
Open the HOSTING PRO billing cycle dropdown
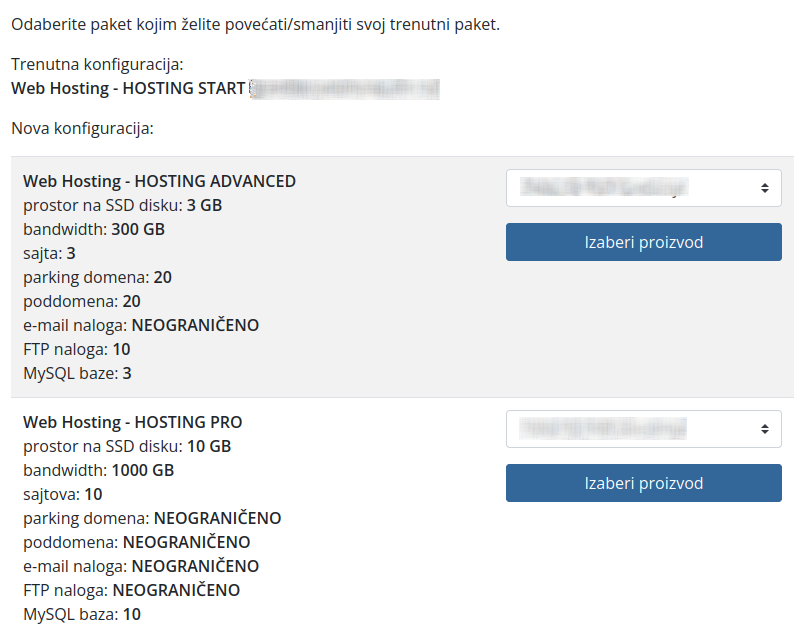(643, 429)
